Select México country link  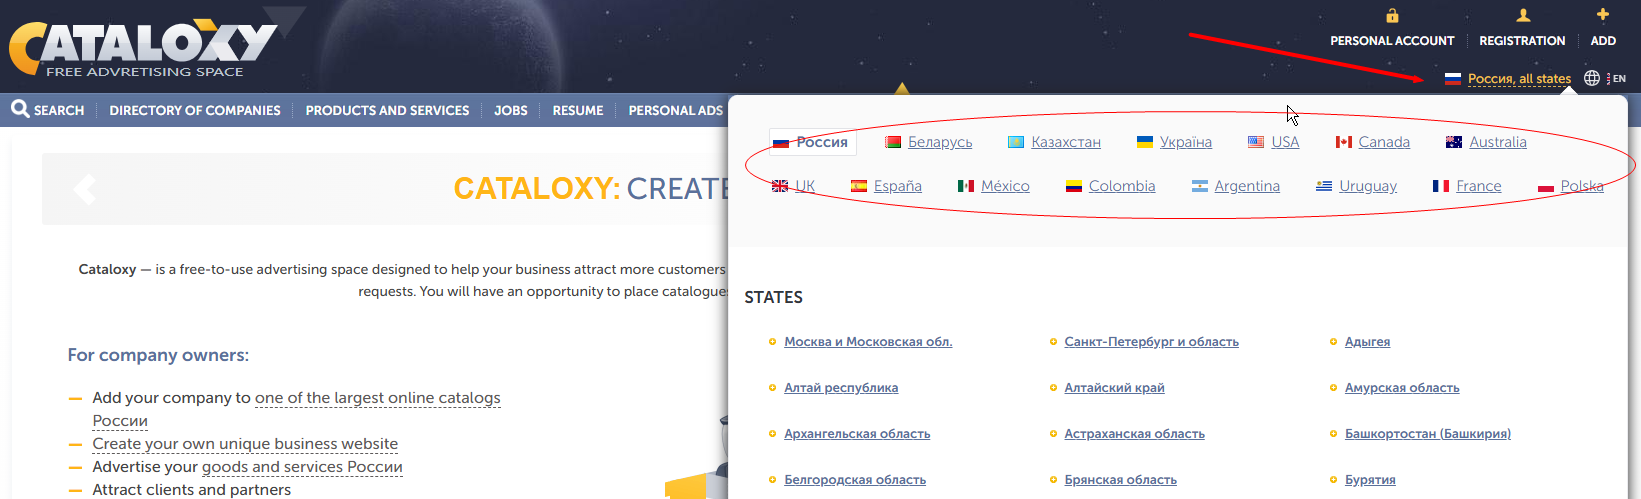(x=1005, y=186)
